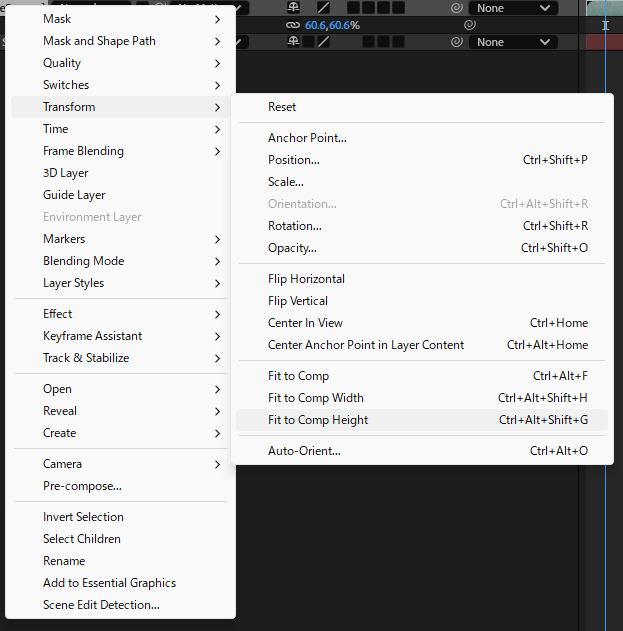
Task: Choose Rename from the context menu
Action: click(x=120, y=561)
